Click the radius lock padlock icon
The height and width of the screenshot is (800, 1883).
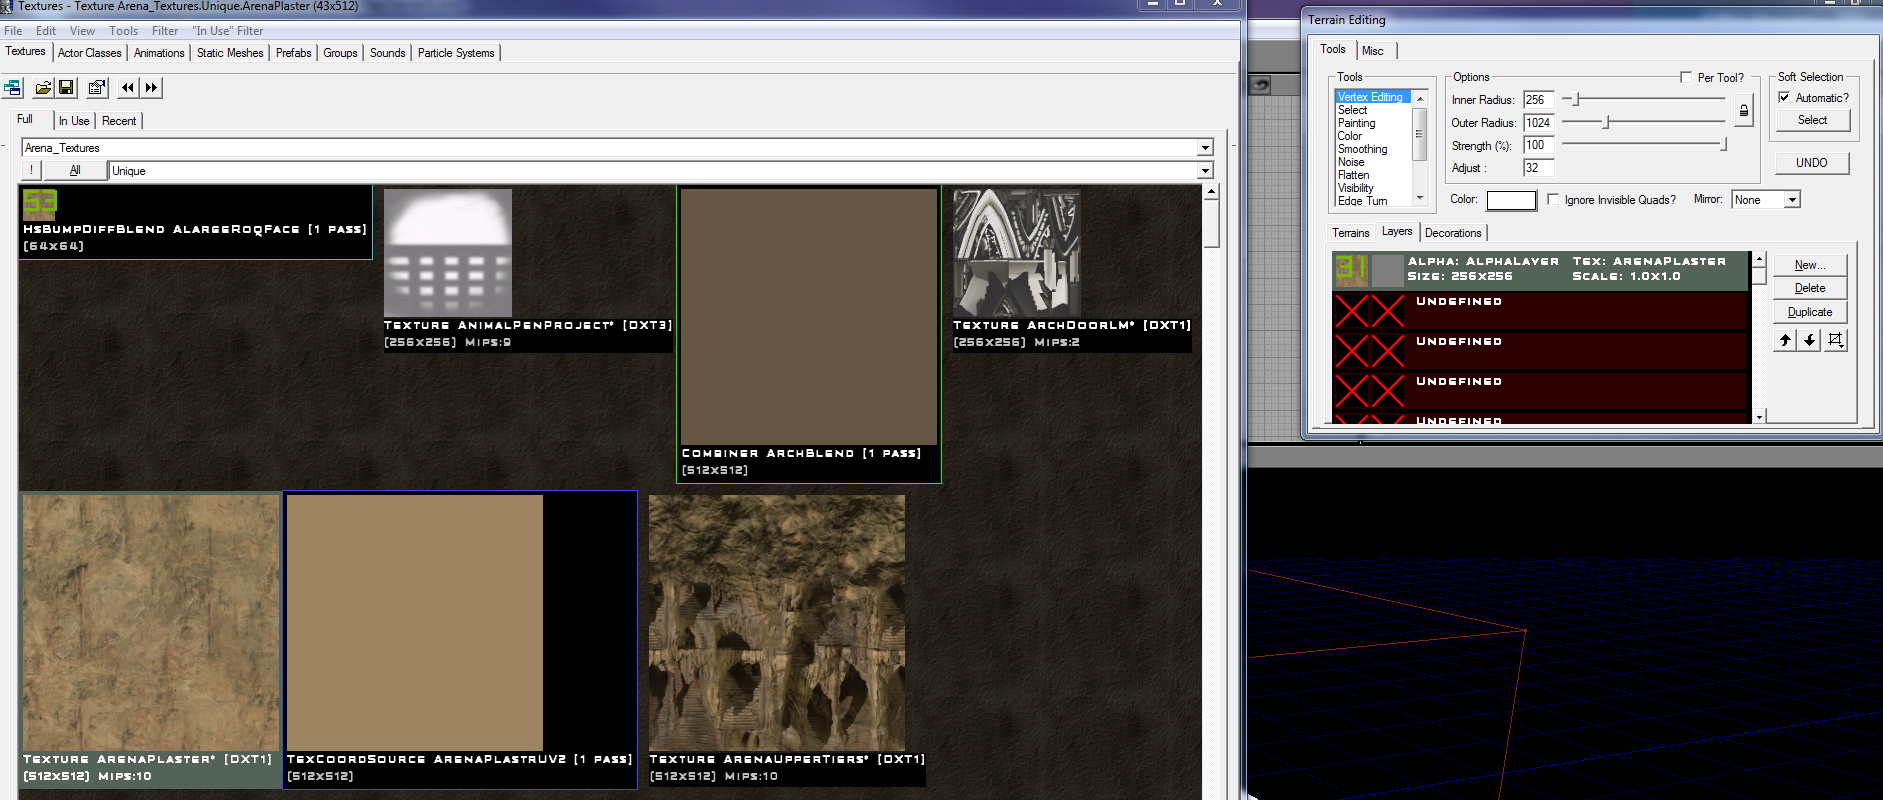tap(1743, 111)
